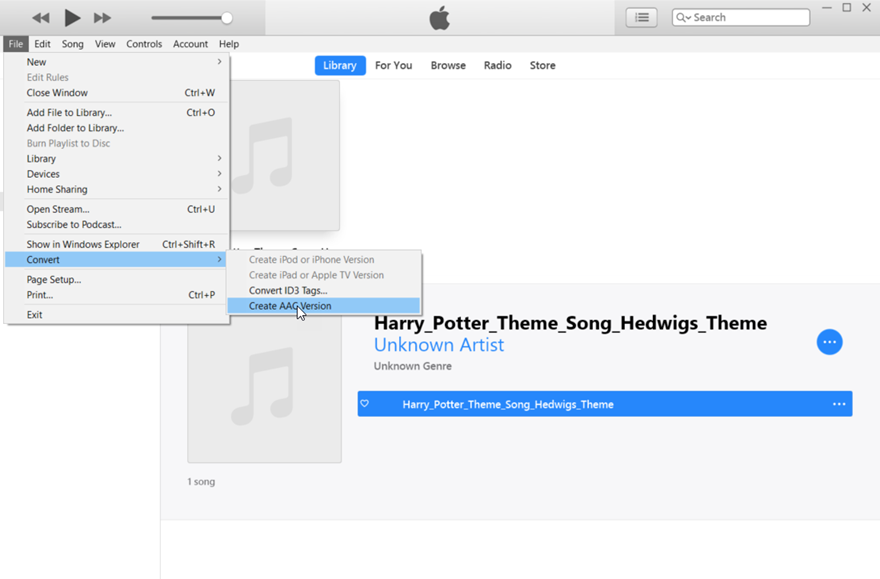Choose Print from File menu
880x579 pixels.
coord(117,295)
